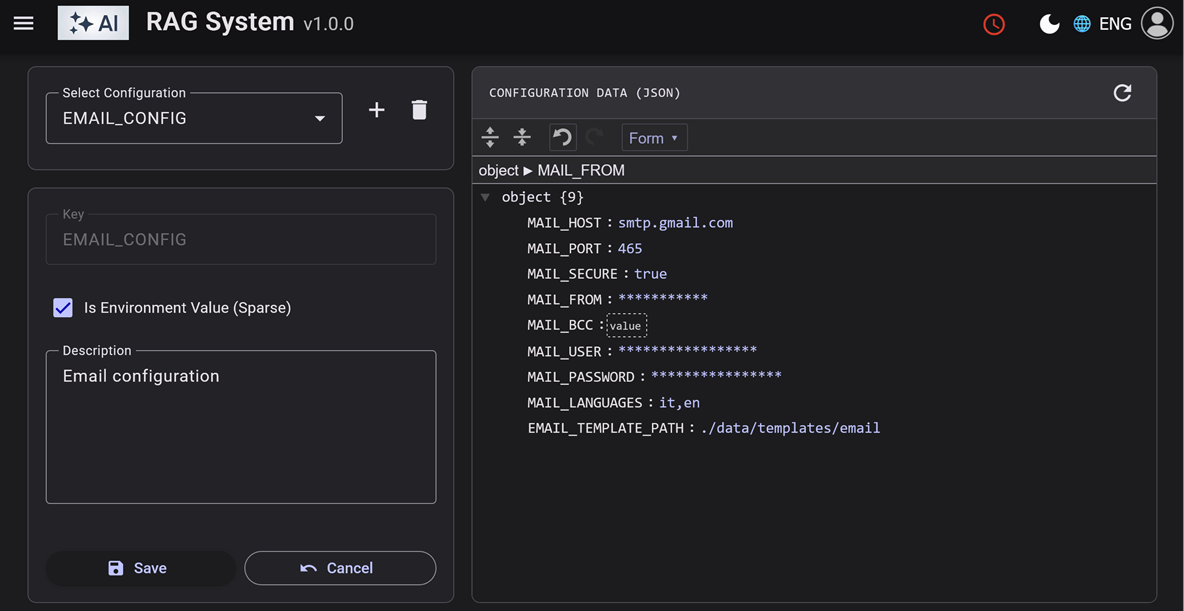Undo the last JSON editor action

click(563, 138)
